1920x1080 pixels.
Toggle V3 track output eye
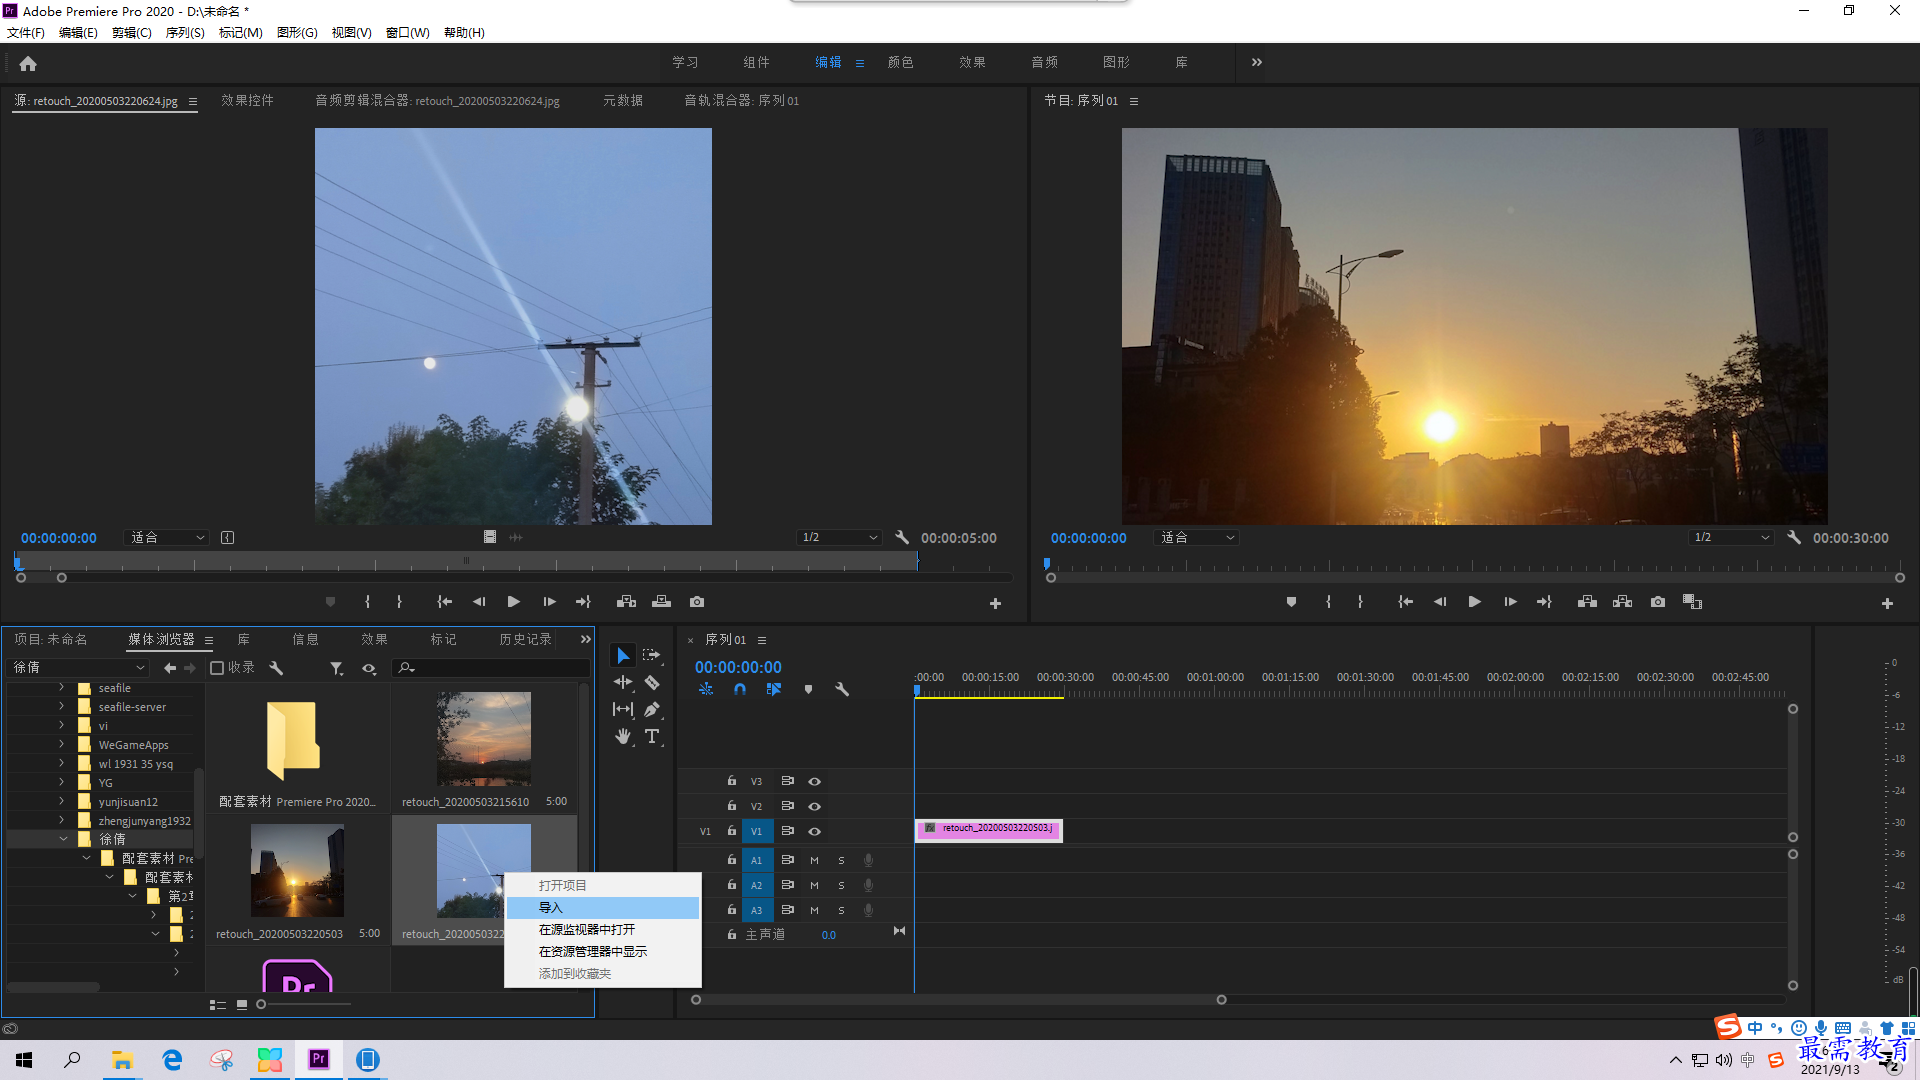tap(814, 781)
